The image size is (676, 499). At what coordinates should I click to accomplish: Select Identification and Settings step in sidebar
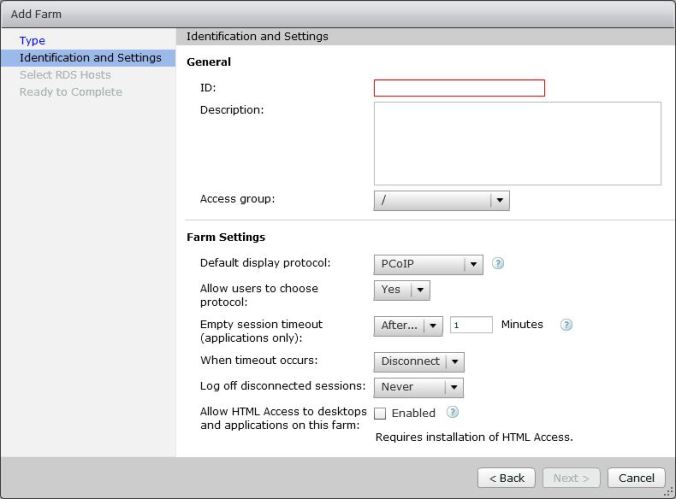click(90, 58)
